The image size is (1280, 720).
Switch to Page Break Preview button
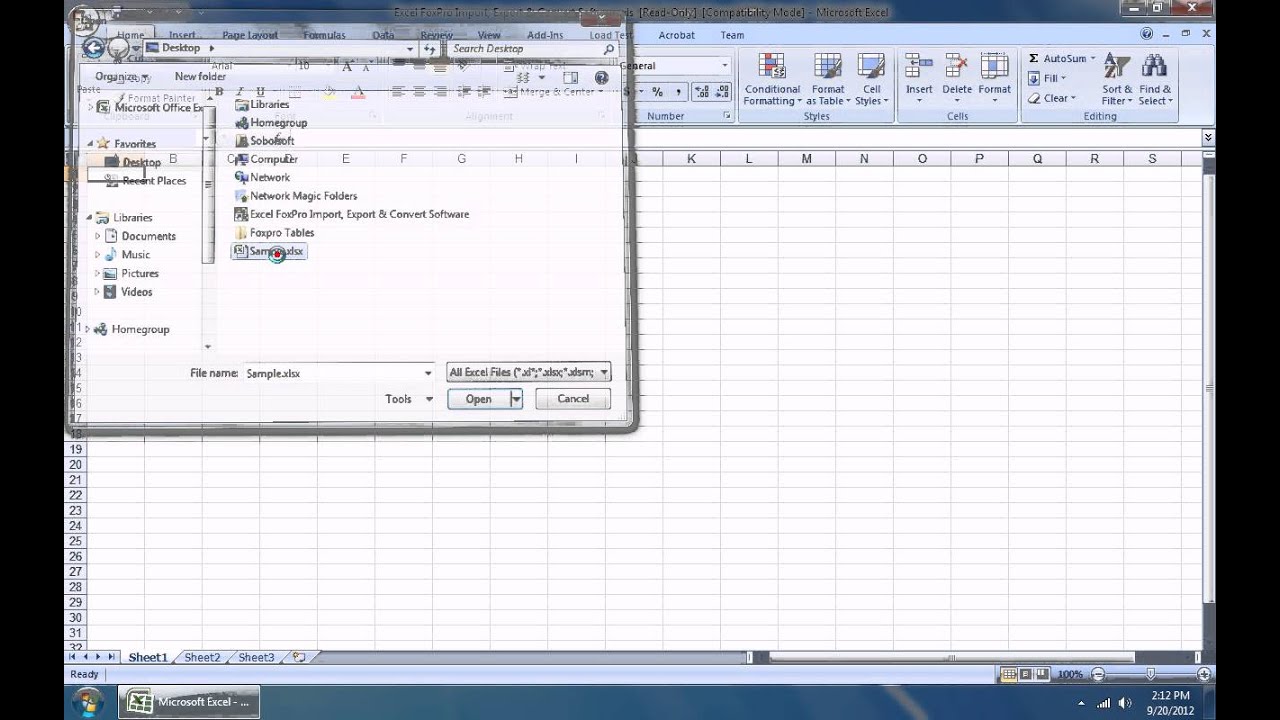(1042, 675)
